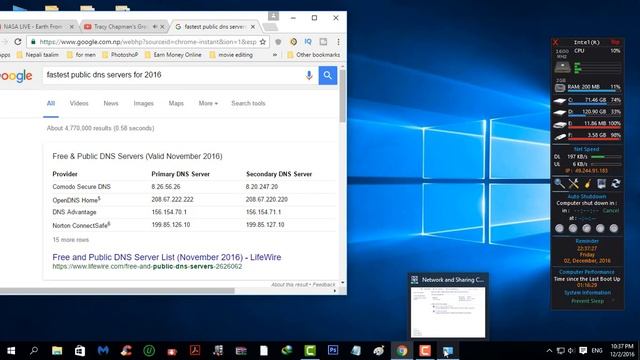Open movie editing bookmarks folder
Screen dimensions: 640x360
tap(231, 55)
